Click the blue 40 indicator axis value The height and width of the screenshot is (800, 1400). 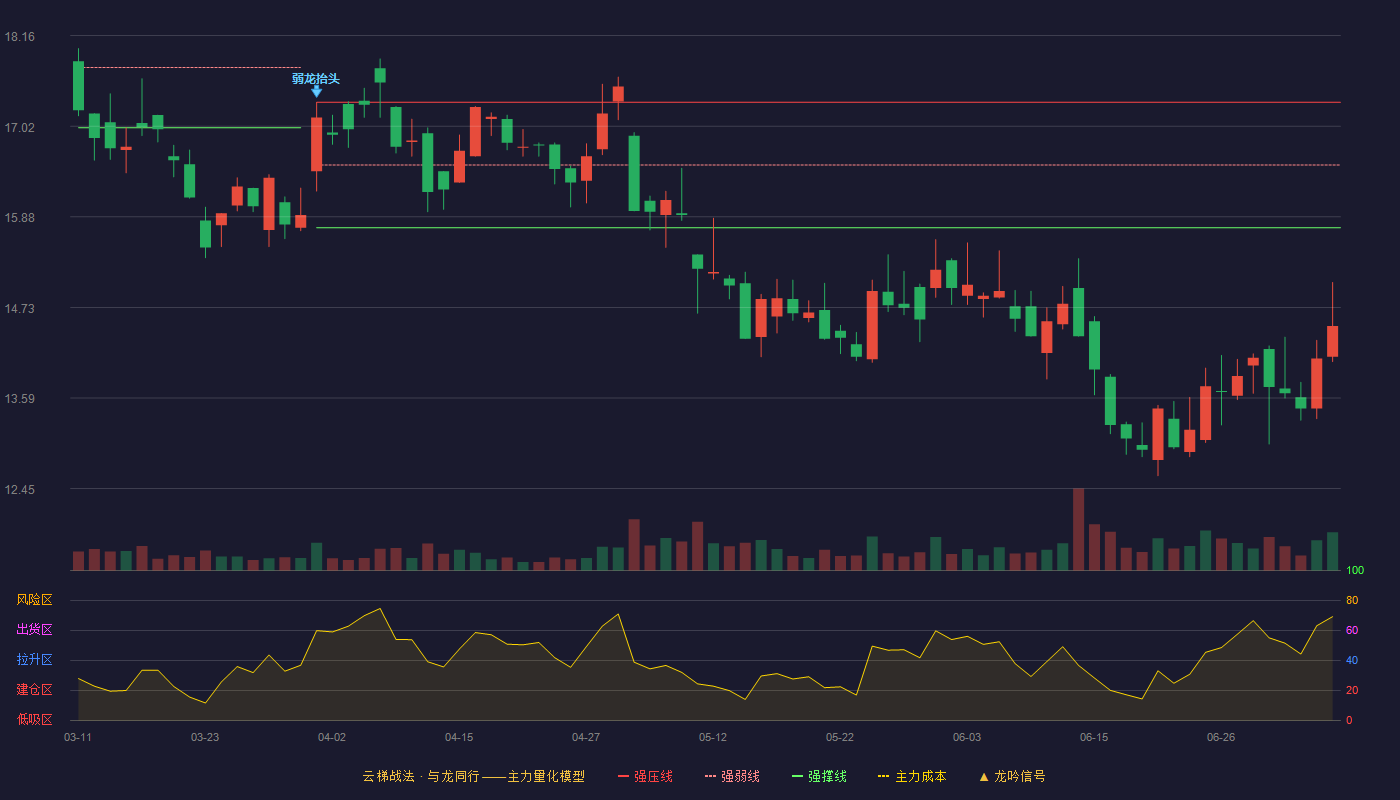pyautogui.click(x=1352, y=660)
